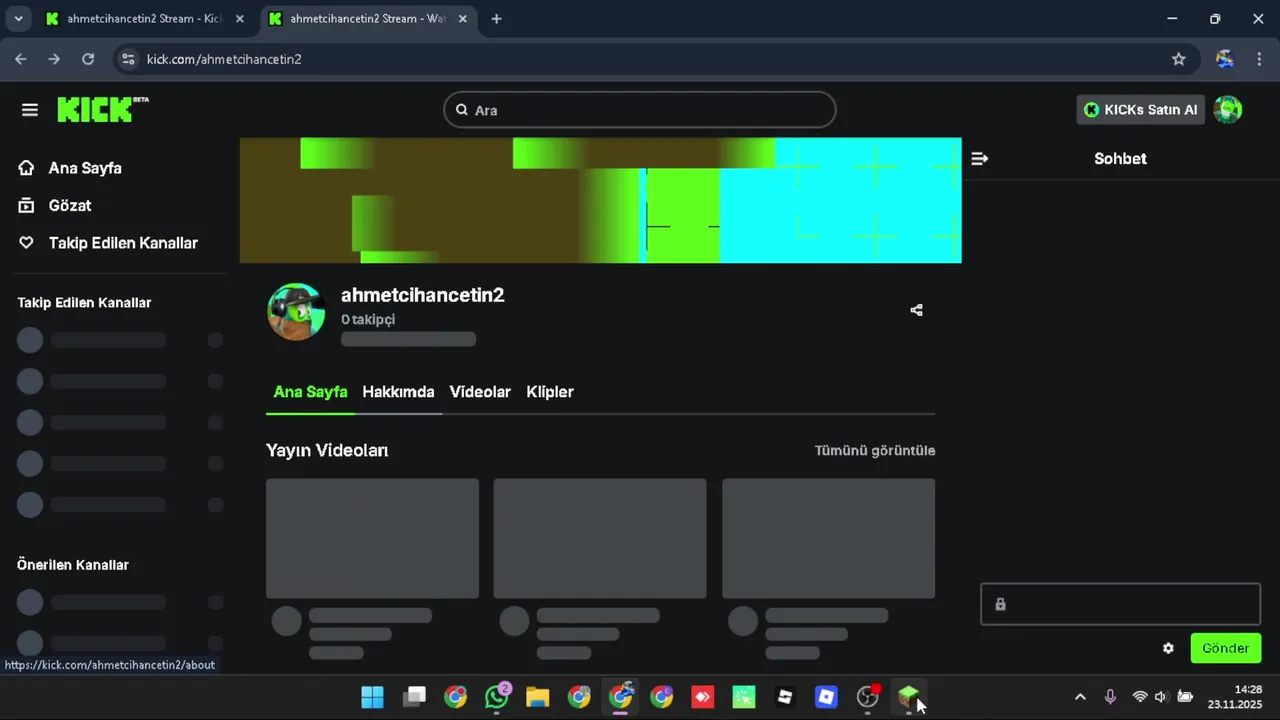Open File Explorer from the taskbar
1280x720 pixels.
point(538,697)
